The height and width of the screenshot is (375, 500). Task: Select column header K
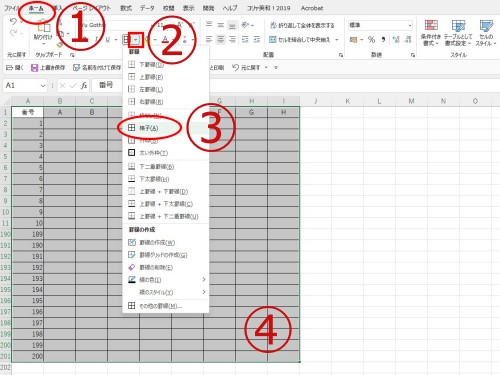coord(348,101)
